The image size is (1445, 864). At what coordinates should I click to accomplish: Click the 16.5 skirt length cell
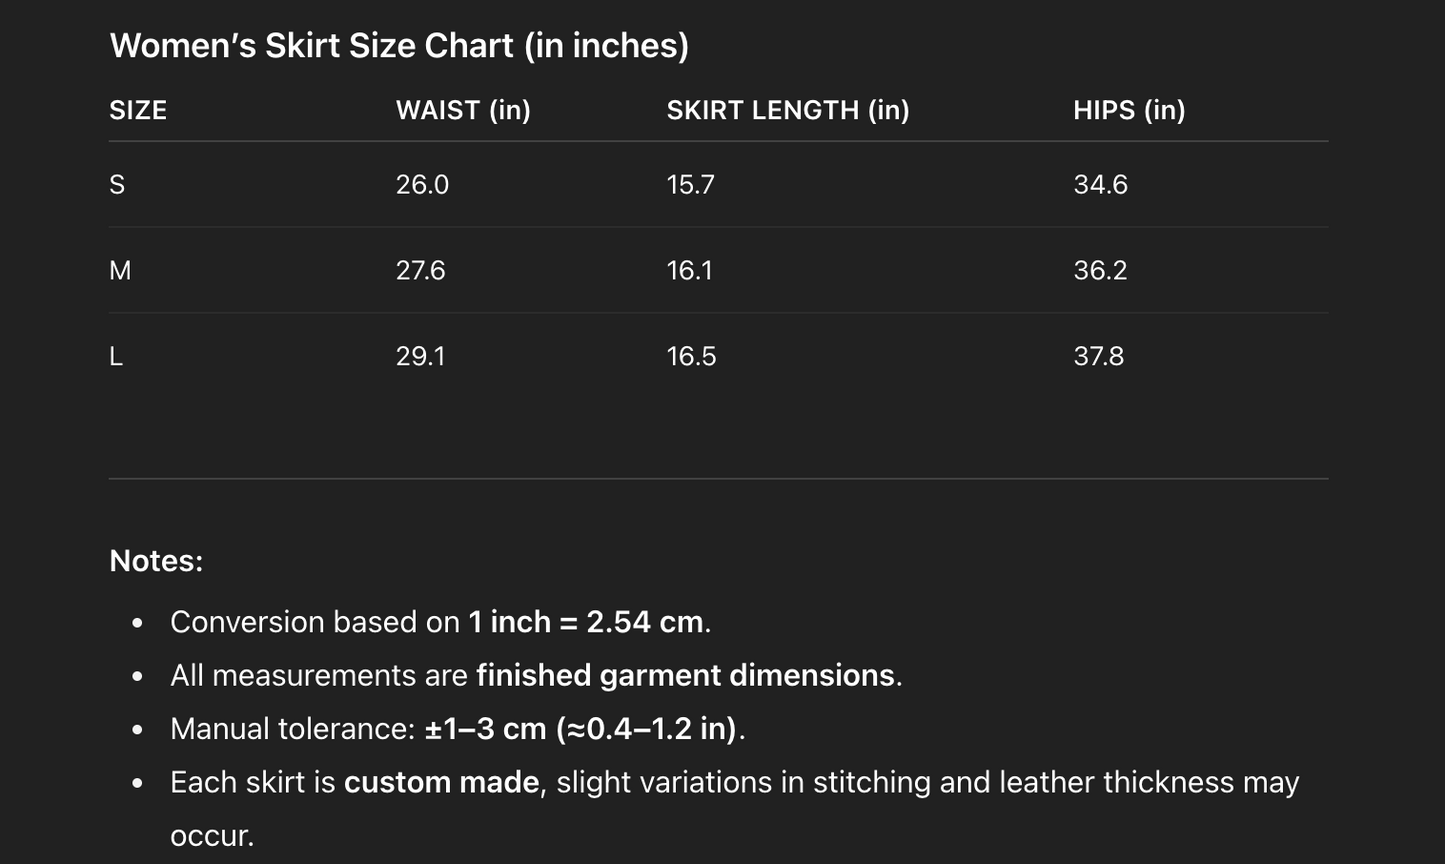coord(692,357)
